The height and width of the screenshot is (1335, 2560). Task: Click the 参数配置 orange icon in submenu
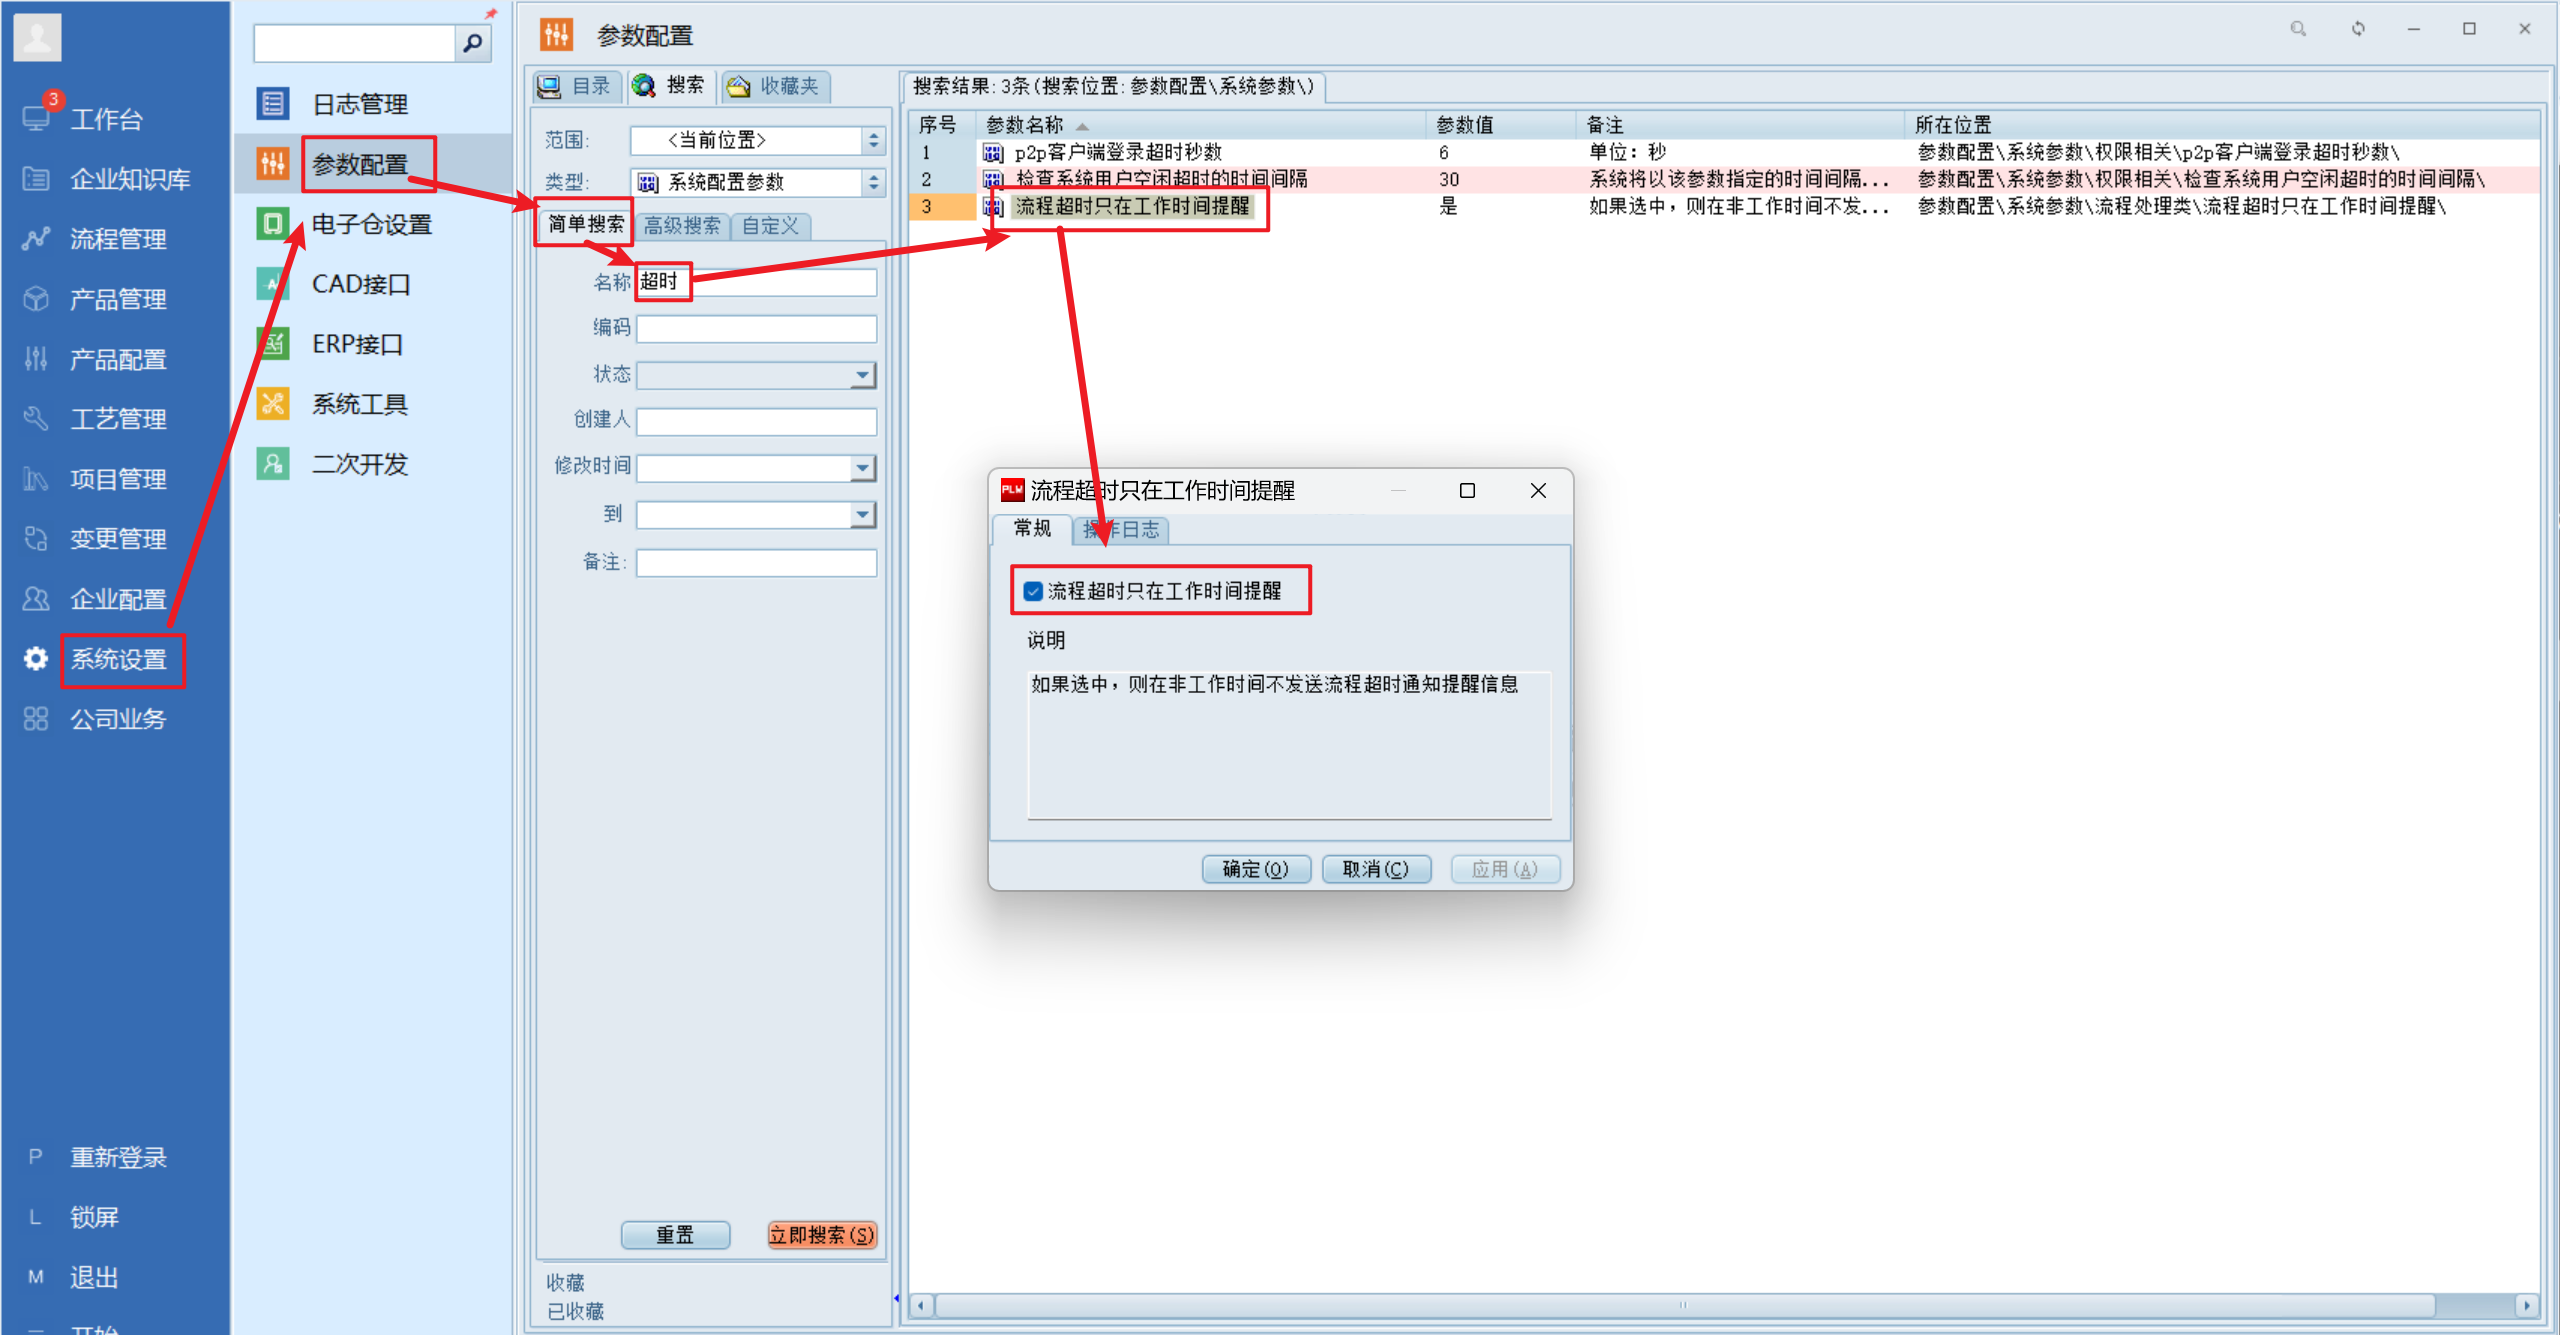click(273, 163)
